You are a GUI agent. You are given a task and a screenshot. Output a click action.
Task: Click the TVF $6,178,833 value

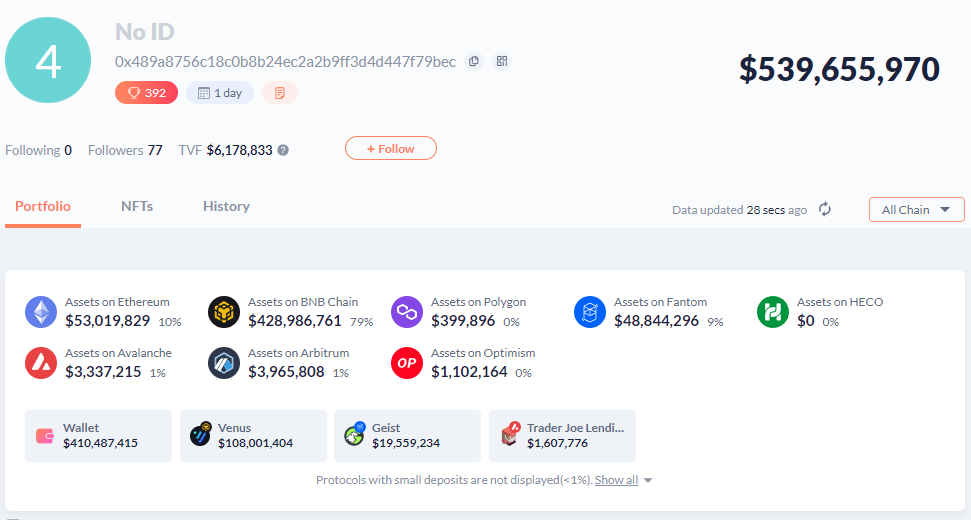point(240,150)
